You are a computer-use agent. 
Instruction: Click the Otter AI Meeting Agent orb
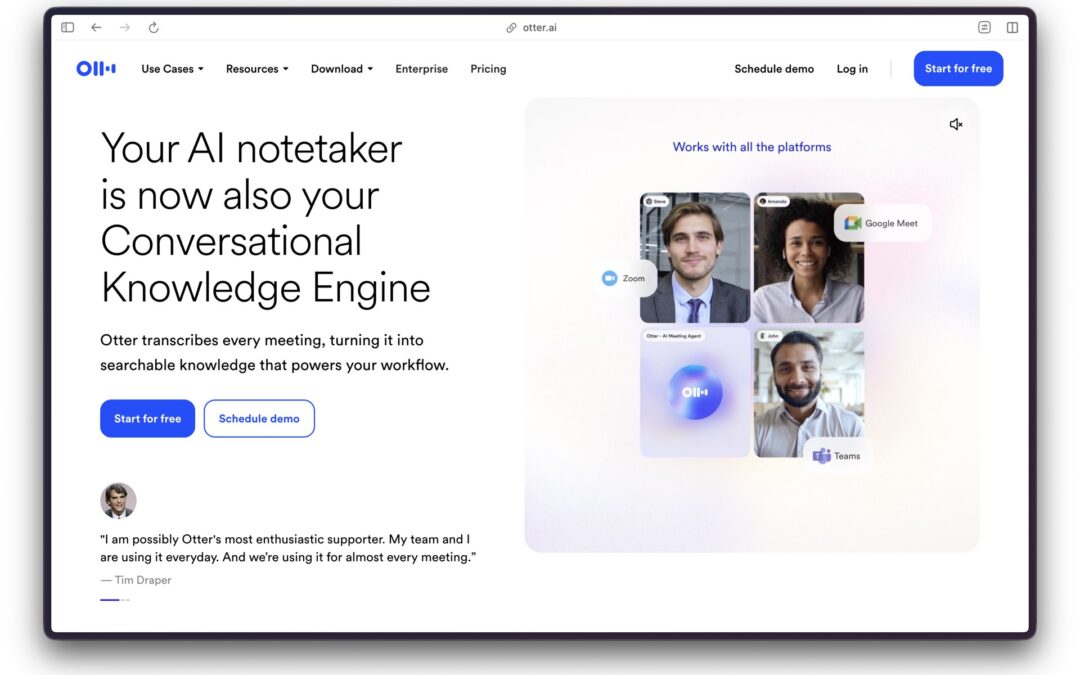tap(695, 392)
